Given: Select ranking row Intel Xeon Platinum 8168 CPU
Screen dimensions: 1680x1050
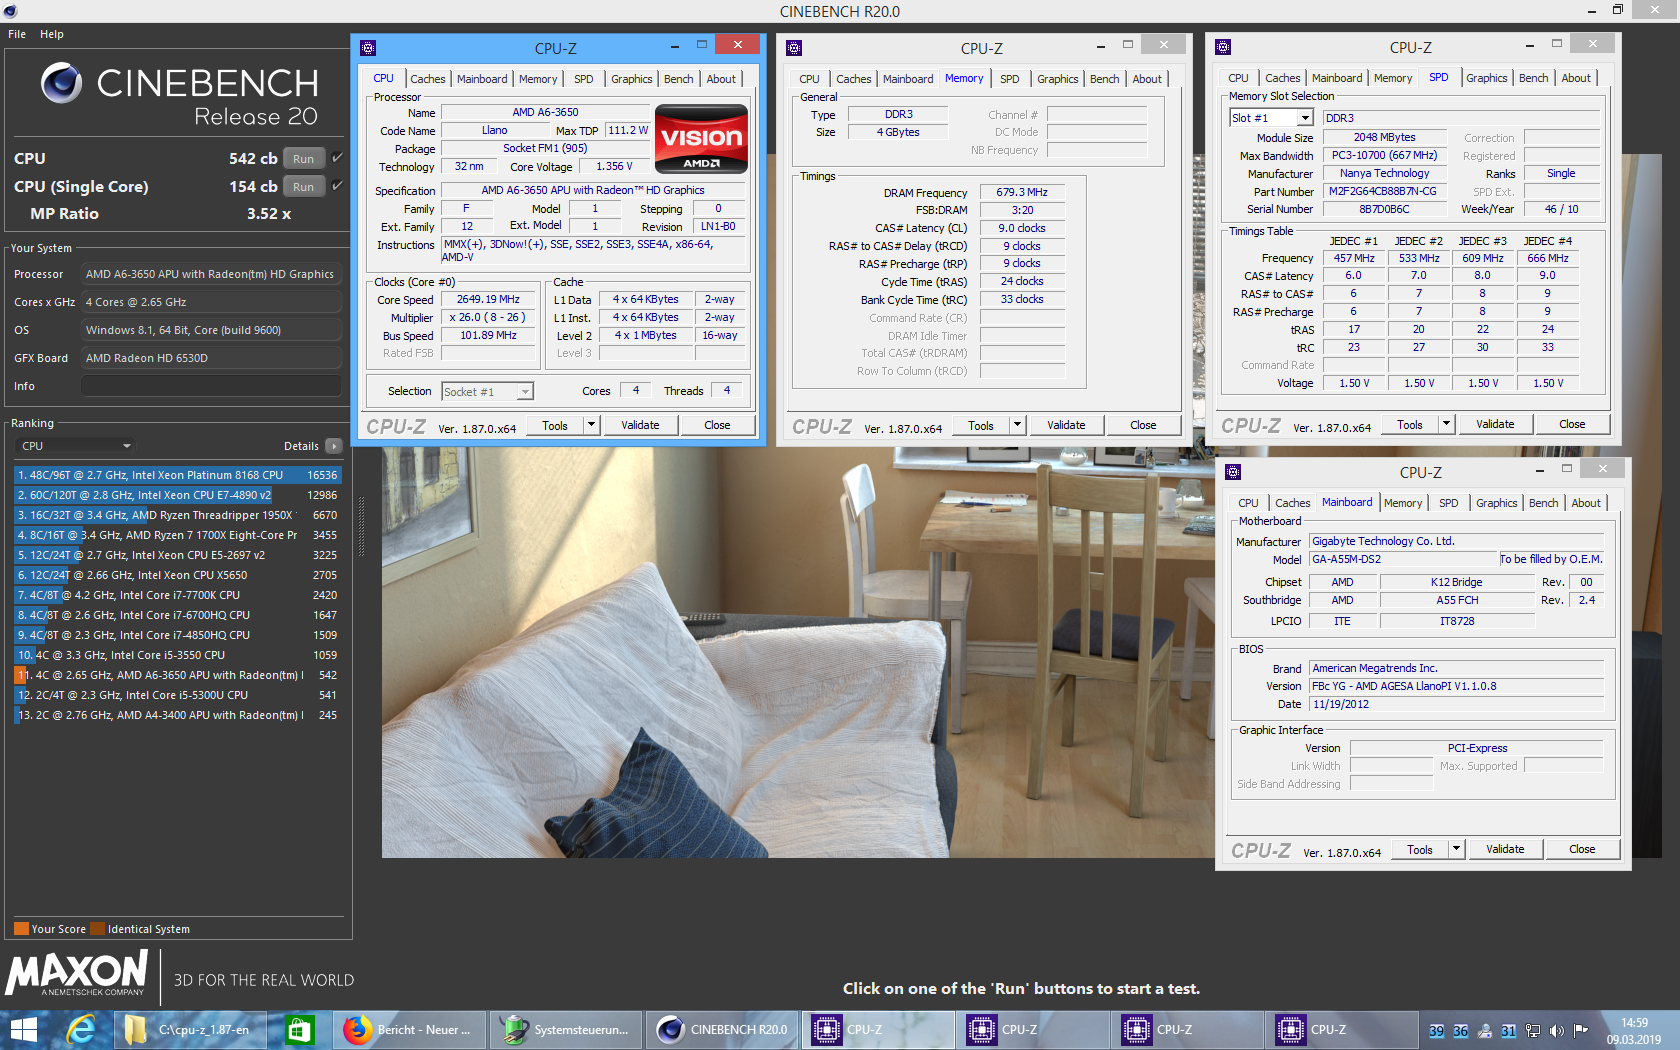Looking at the screenshot, I should pyautogui.click(x=177, y=475).
